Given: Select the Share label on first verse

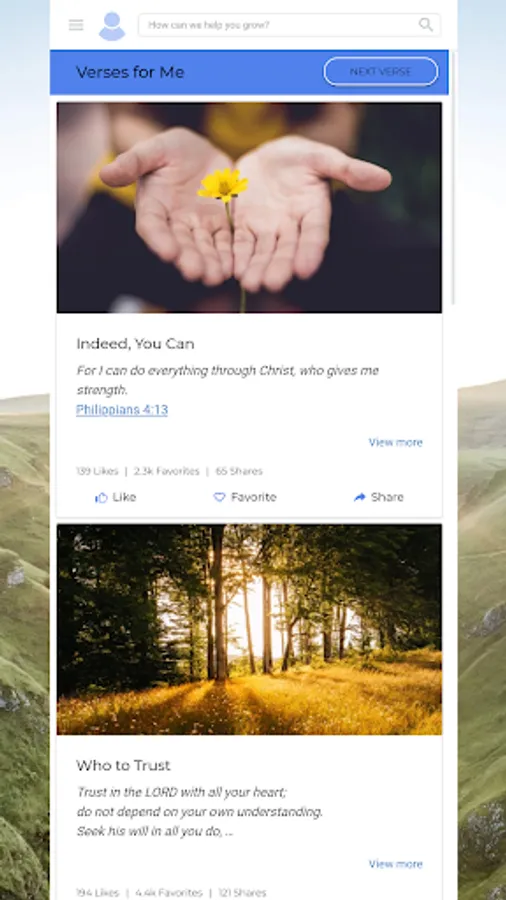Looking at the screenshot, I should point(387,497).
